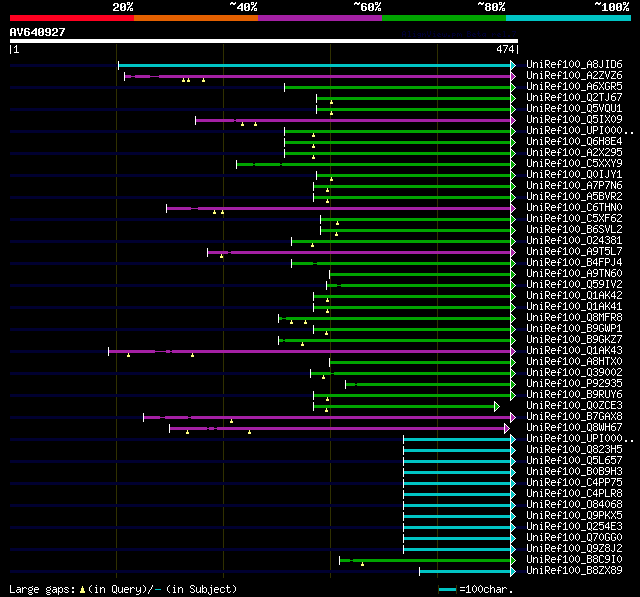
Task: Select the UniRef100_Q9PKX5 label
Action: pyautogui.click(x=574, y=516)
